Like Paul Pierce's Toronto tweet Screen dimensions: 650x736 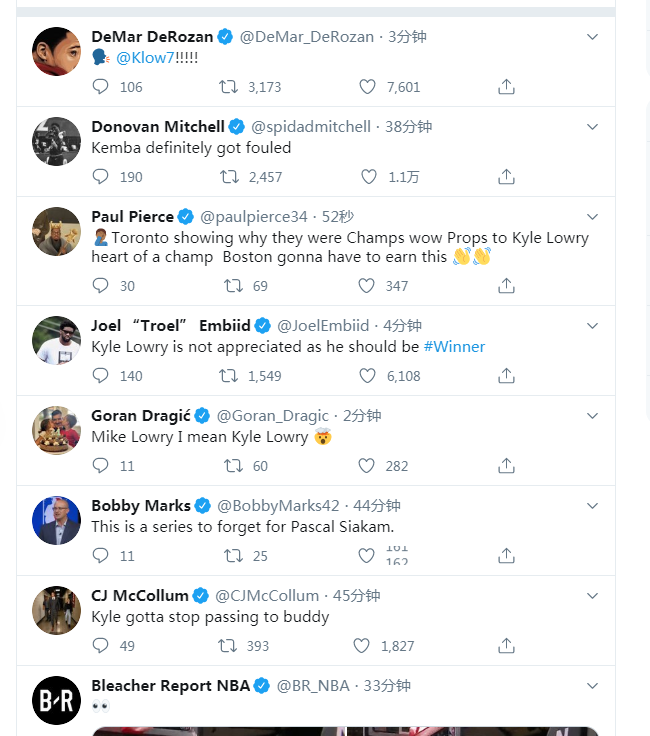point(367,286)
